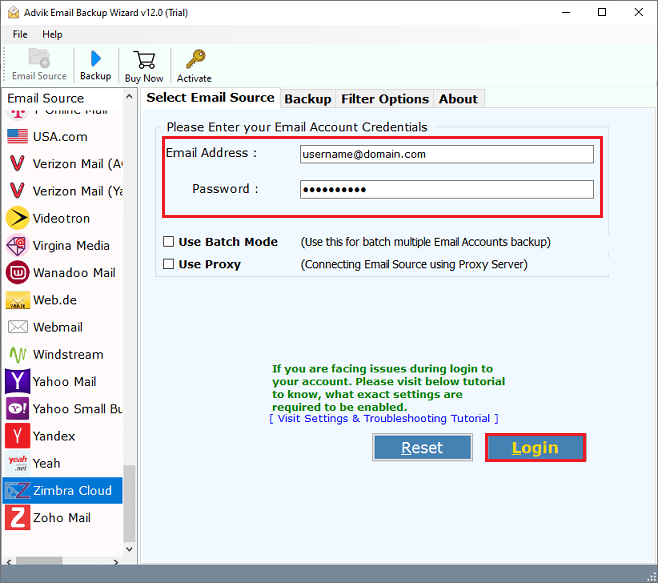Viewport: 658px width, 583px height.
Task: Pick the Wanadoo Mail icon
Action: click(x=17, y=272)
